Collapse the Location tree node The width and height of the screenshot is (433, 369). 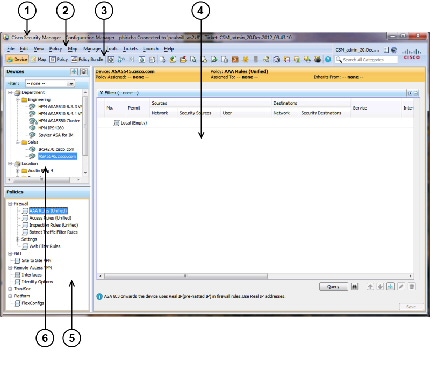tap(10, 164)
